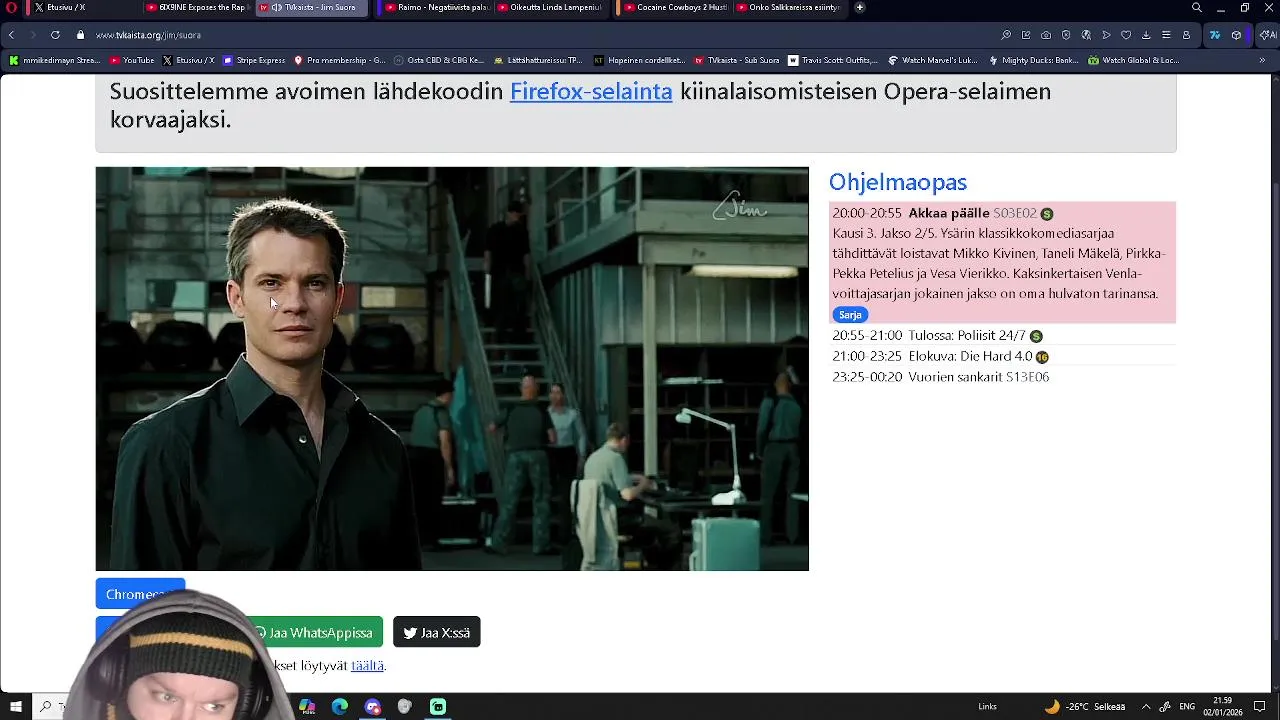
Task: Select the 20:00-20:55 Akkaa päälle program entry
Action: click(1002, 263)
